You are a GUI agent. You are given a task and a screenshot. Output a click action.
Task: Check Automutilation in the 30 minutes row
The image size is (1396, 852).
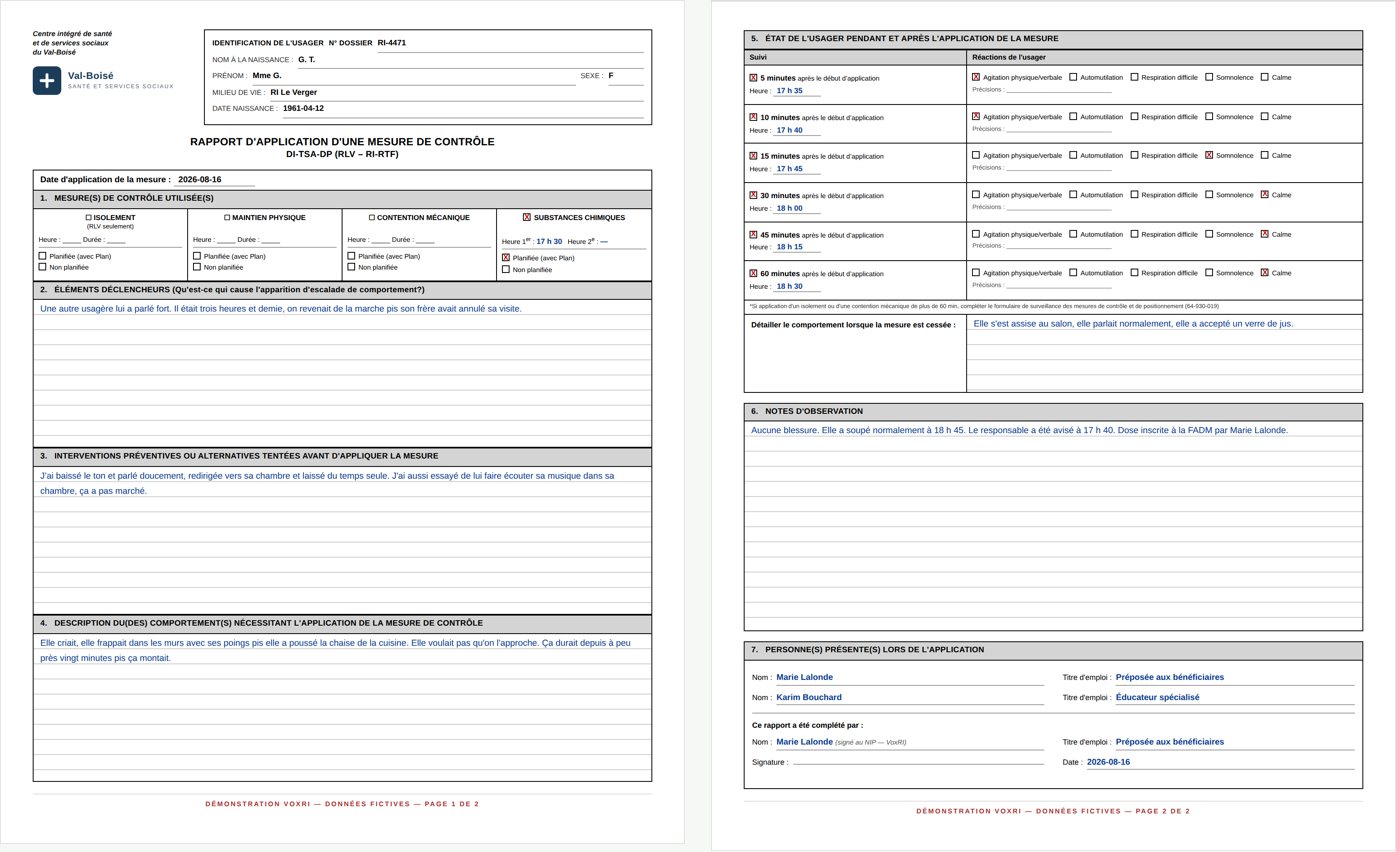coord(1073,194)
